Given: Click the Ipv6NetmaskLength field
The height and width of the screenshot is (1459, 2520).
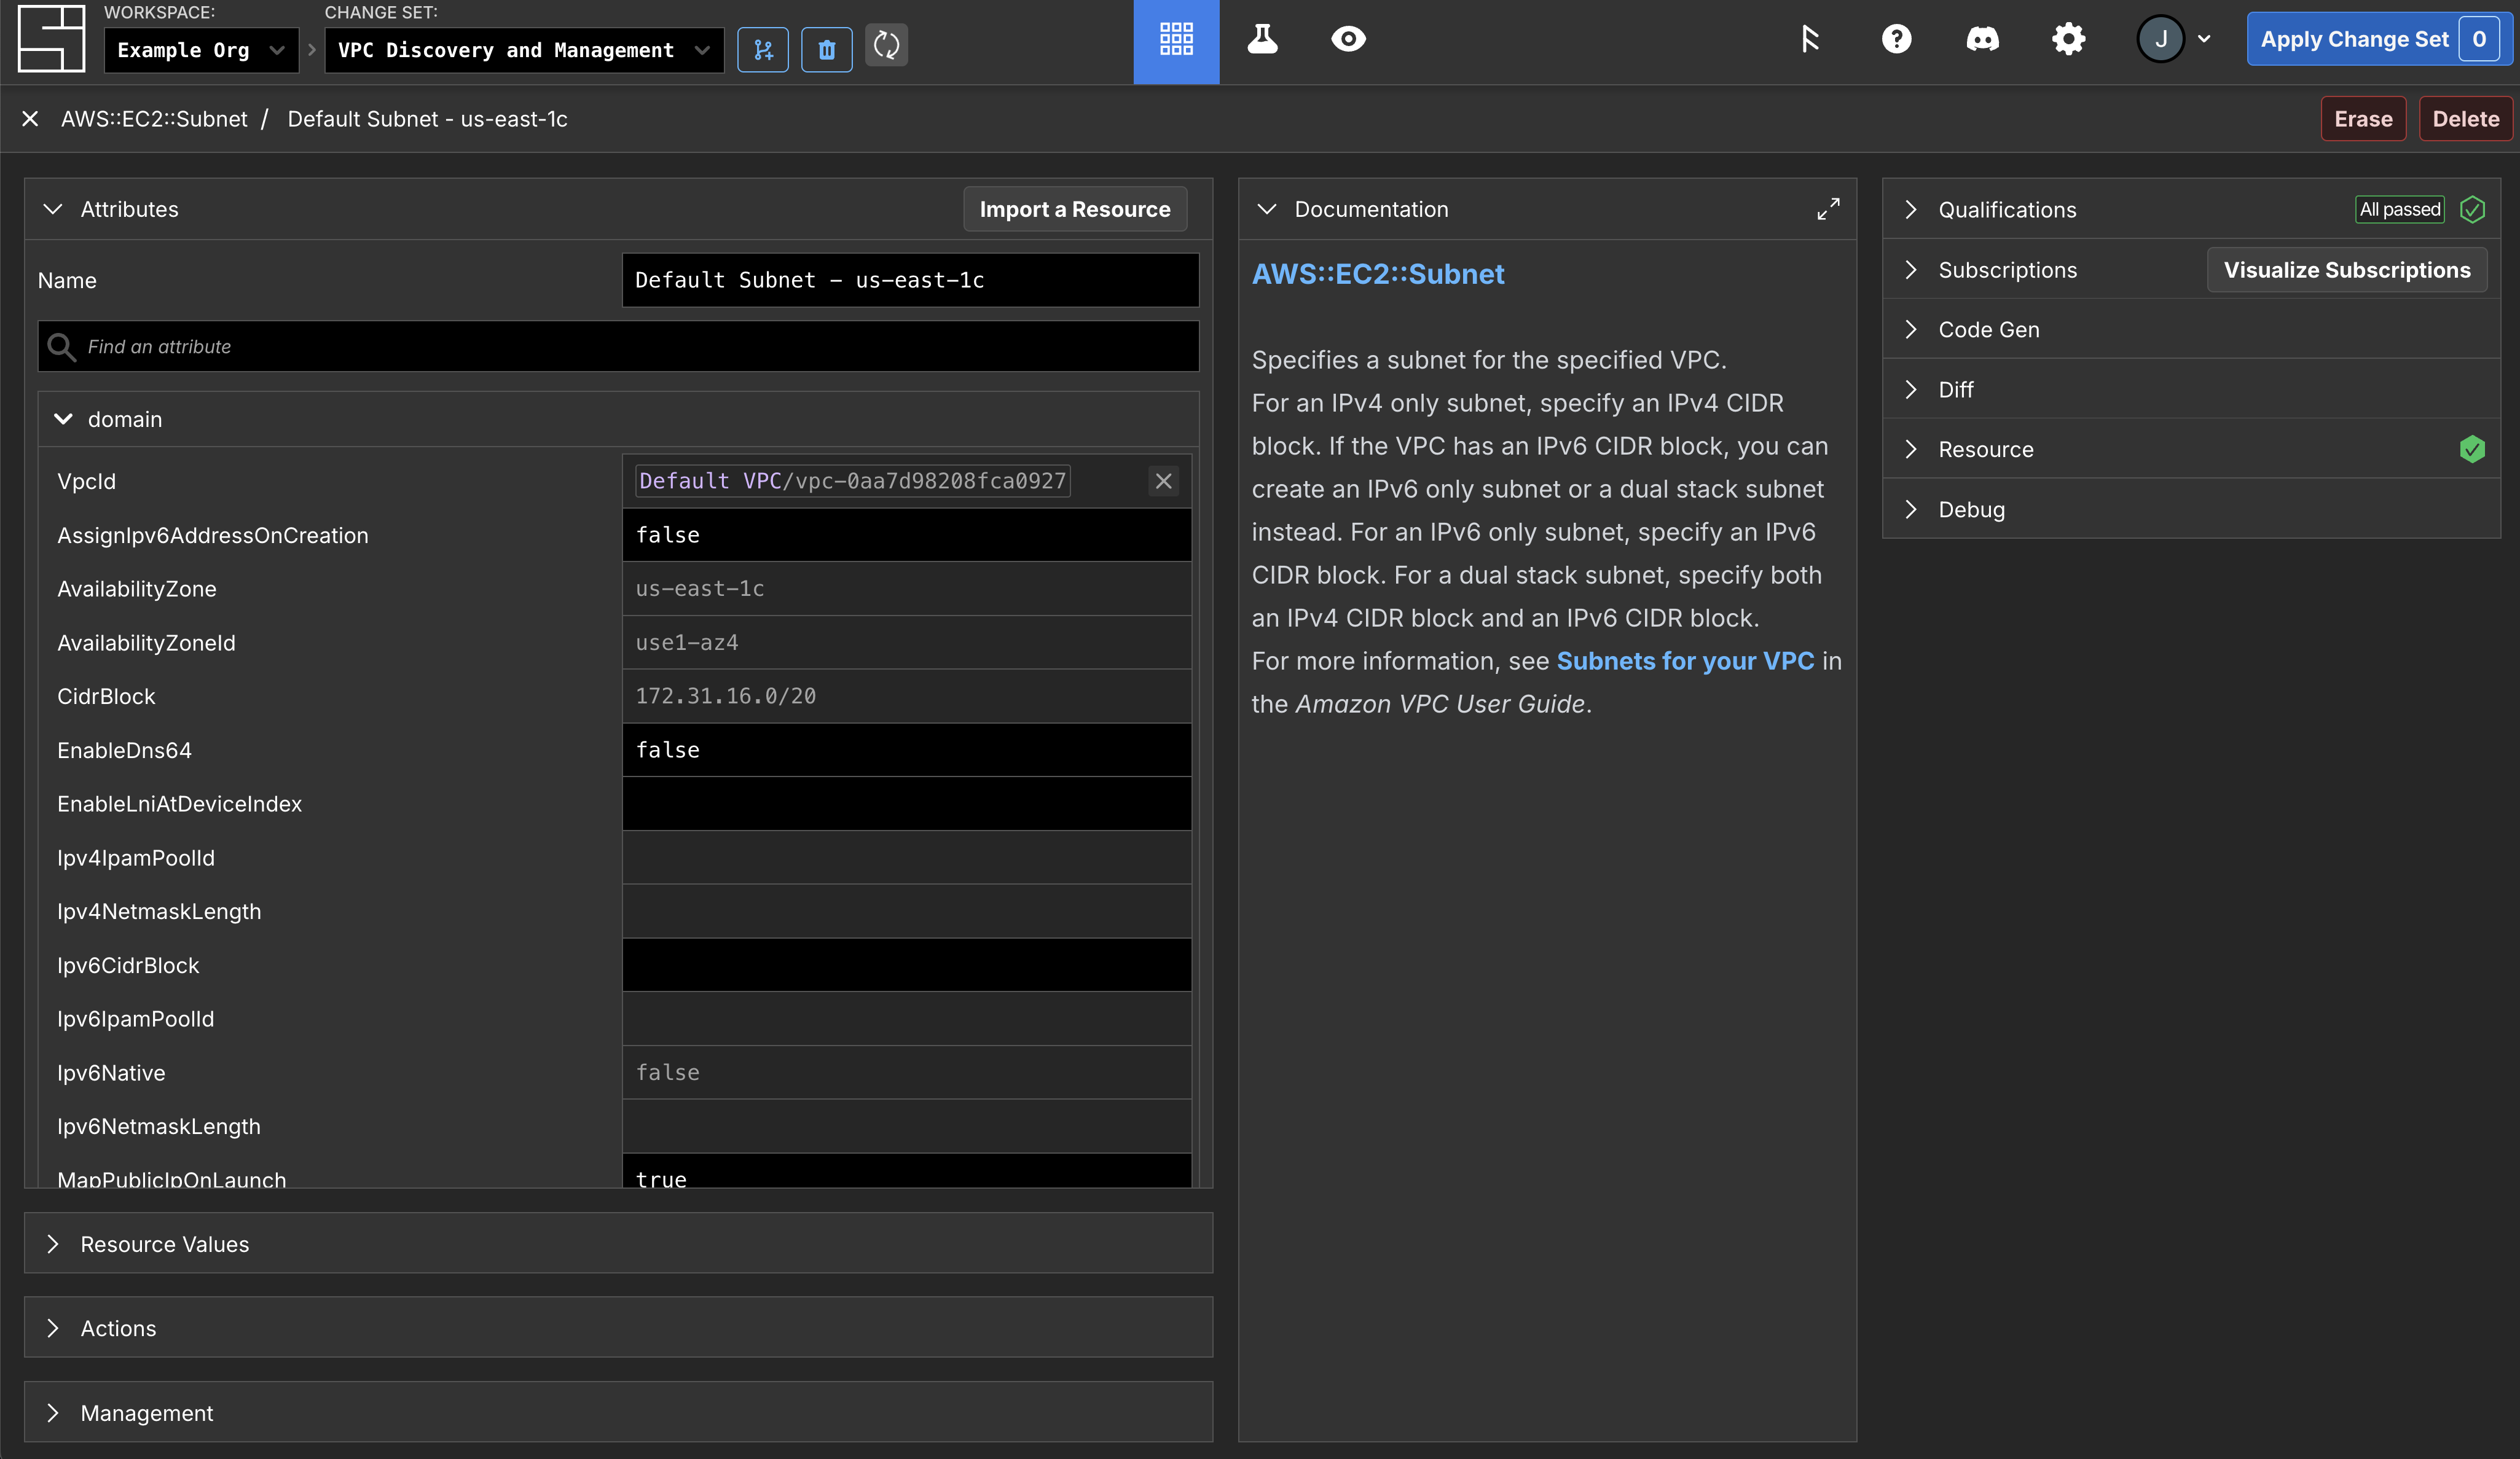Looking at the screenshot, I should pyautogui.click(x=907, y=1126).
